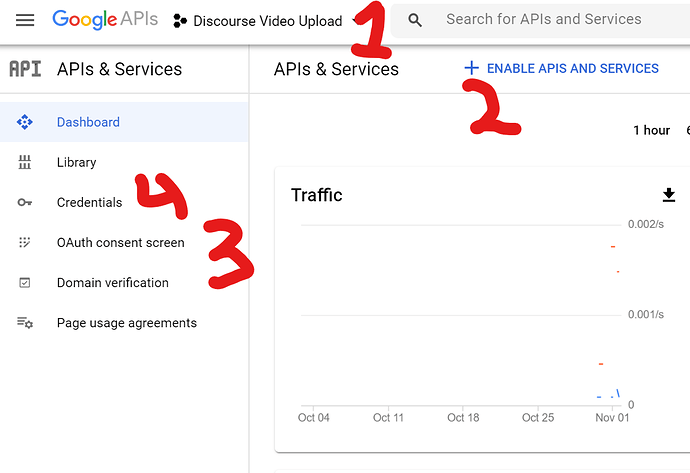Image resolution: width=690 pixels, height=473 pixels.
Task: Open Credentials in the sidebar
Action: click(x=89, y=202)
